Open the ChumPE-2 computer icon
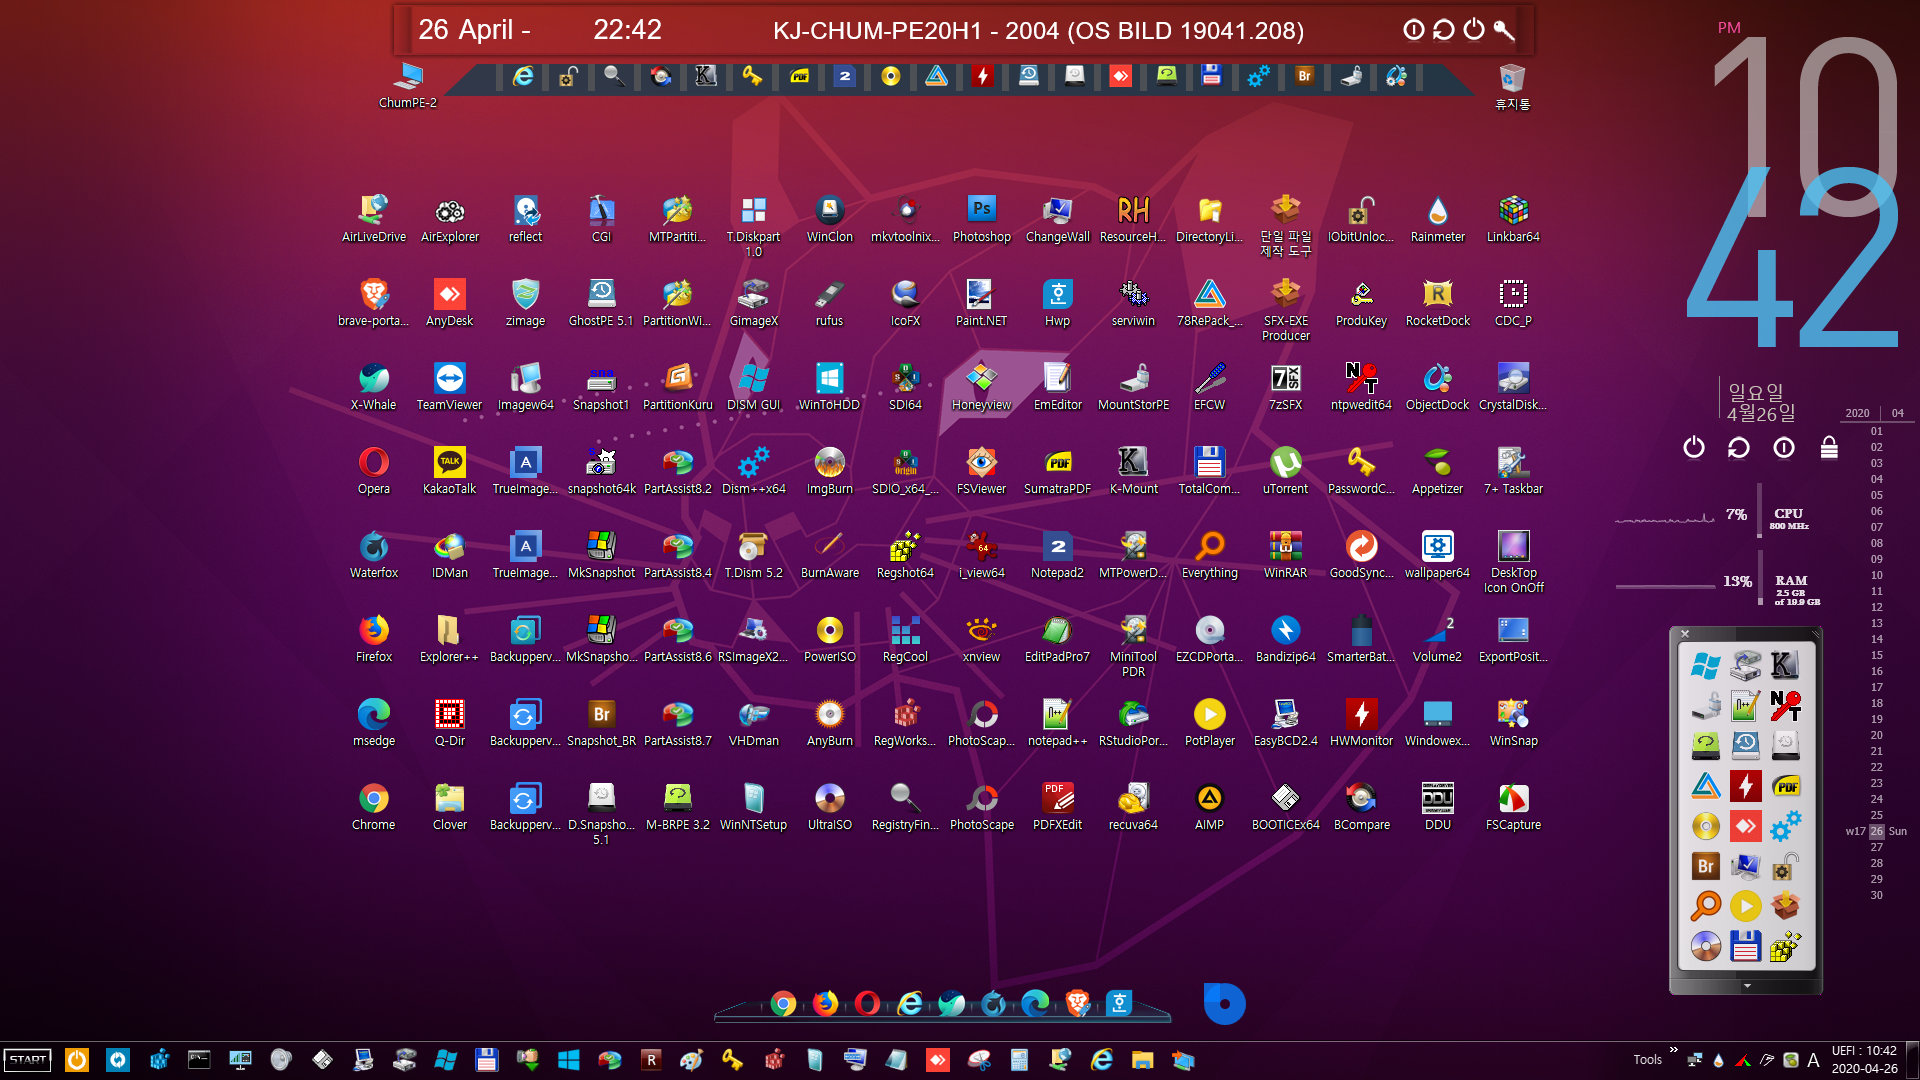The width and height of the screenshot is (1920, 1080). pyautogui.click(x=408, y=85)
